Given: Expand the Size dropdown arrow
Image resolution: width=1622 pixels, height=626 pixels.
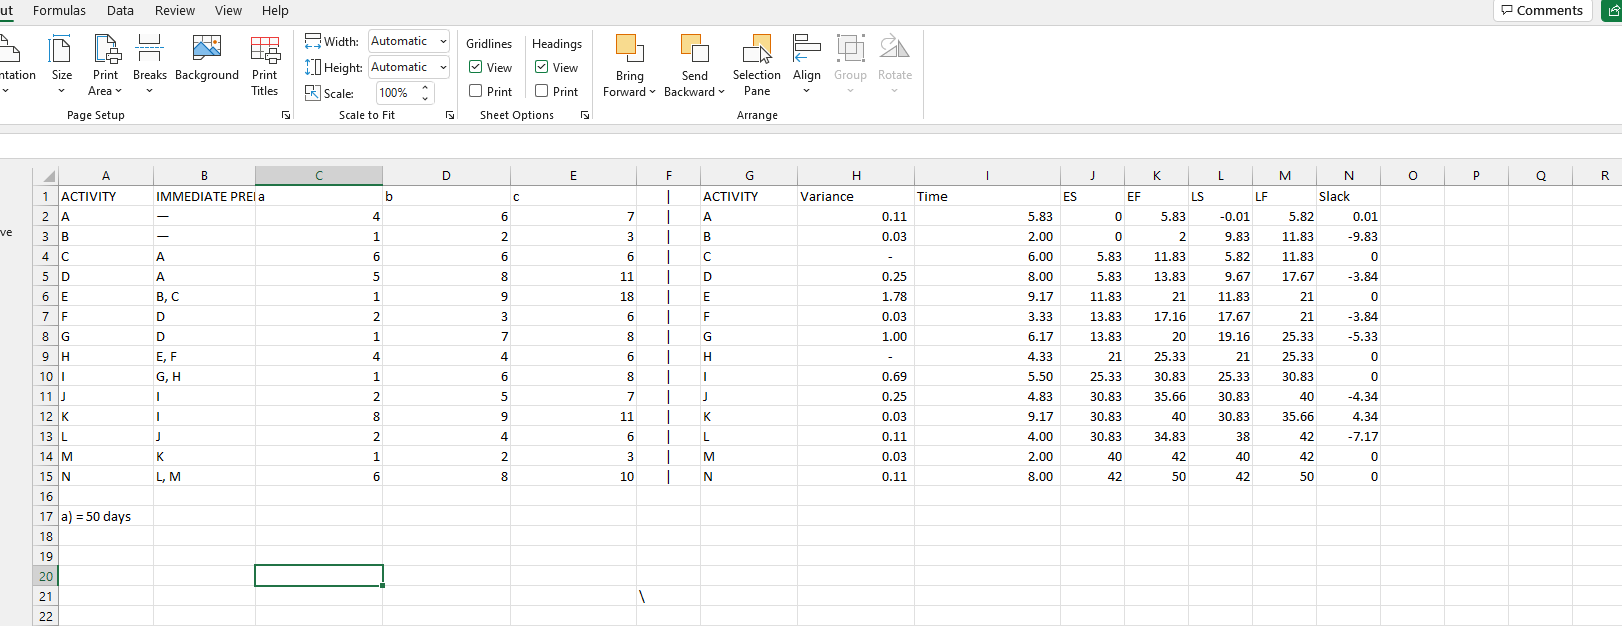Looking at the screenshot, I should point(61,91).
